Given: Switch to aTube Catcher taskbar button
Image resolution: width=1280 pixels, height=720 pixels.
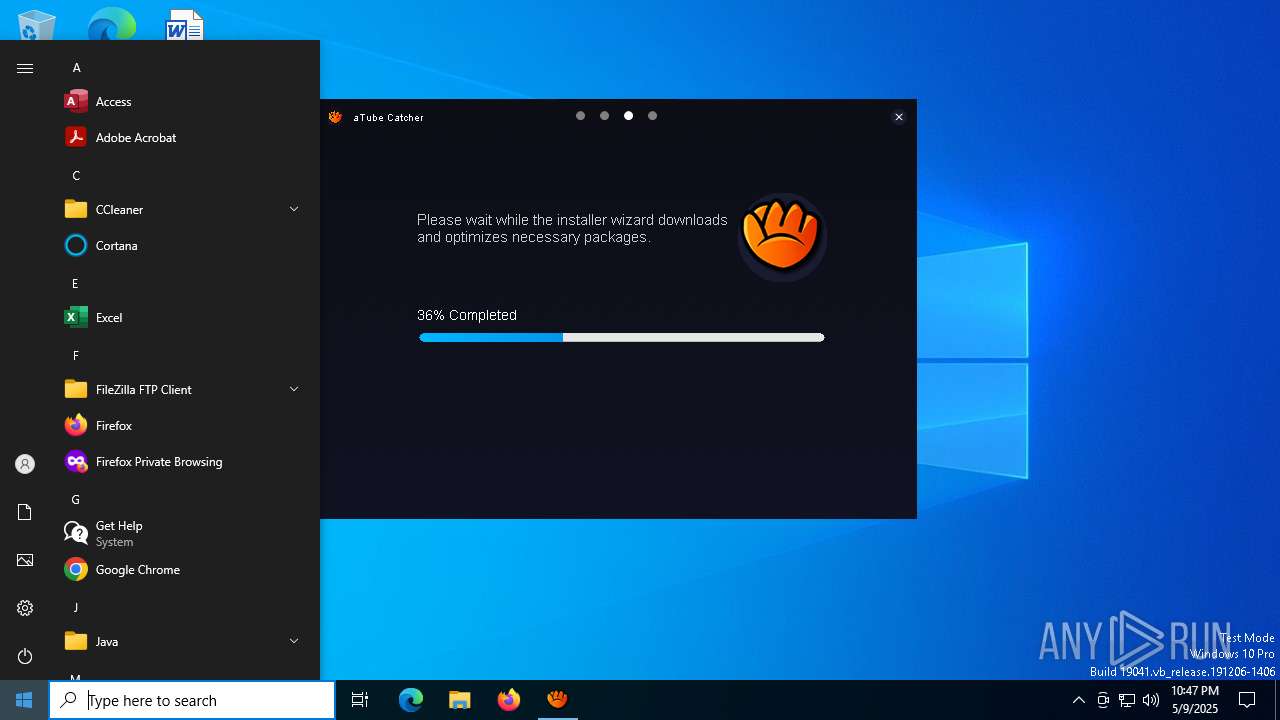Looking at the screenshot, I should pyautogui.click(x=558, y=700).
